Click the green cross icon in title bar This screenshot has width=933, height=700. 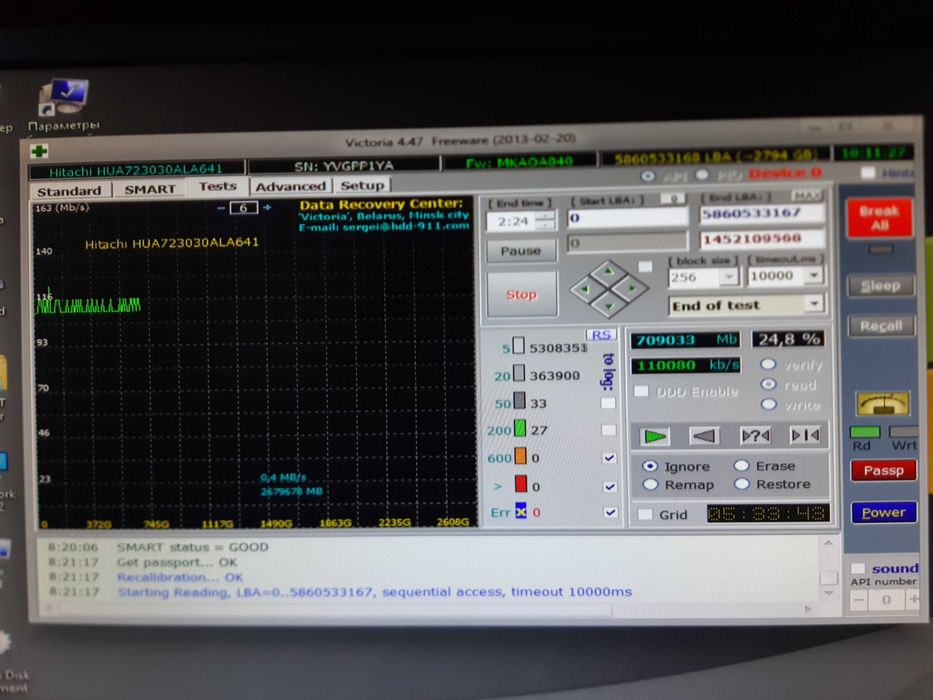(x=39, y=151)
